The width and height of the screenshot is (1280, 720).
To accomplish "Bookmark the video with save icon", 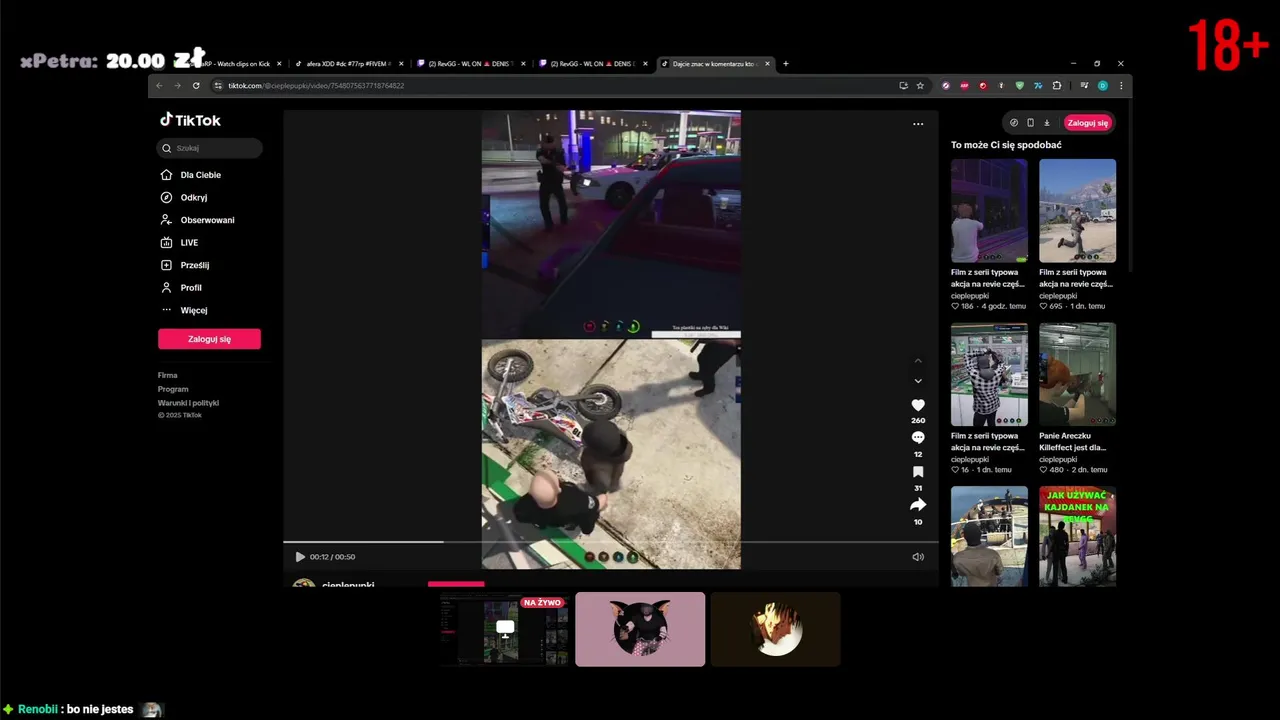I will (918, 472).
